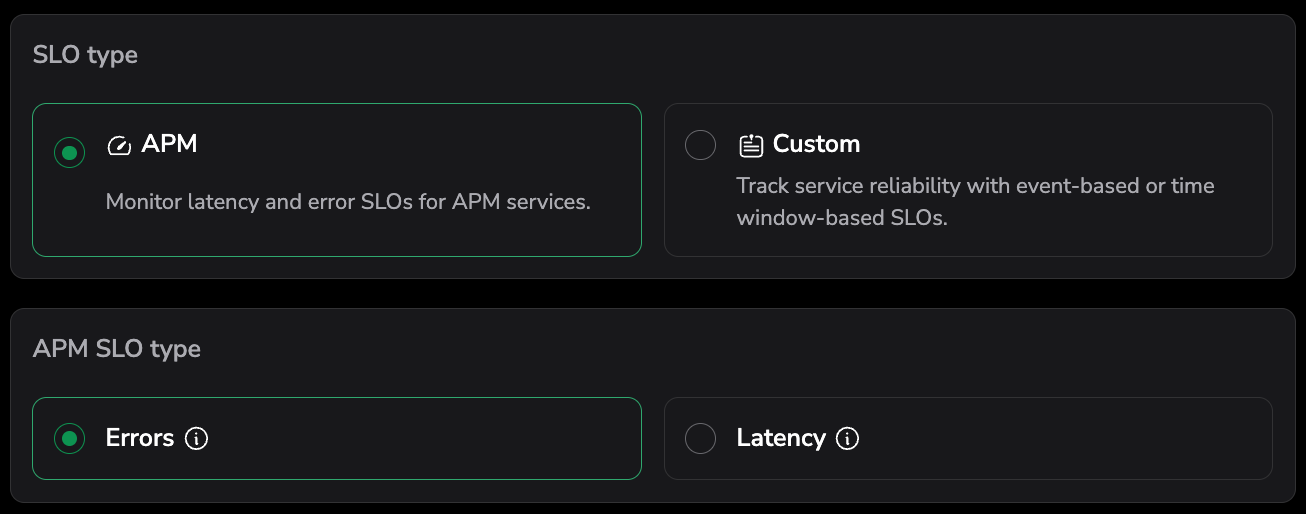1306x514 pixels.
Task: Click the Custom option title
Action: coord(816,144)
